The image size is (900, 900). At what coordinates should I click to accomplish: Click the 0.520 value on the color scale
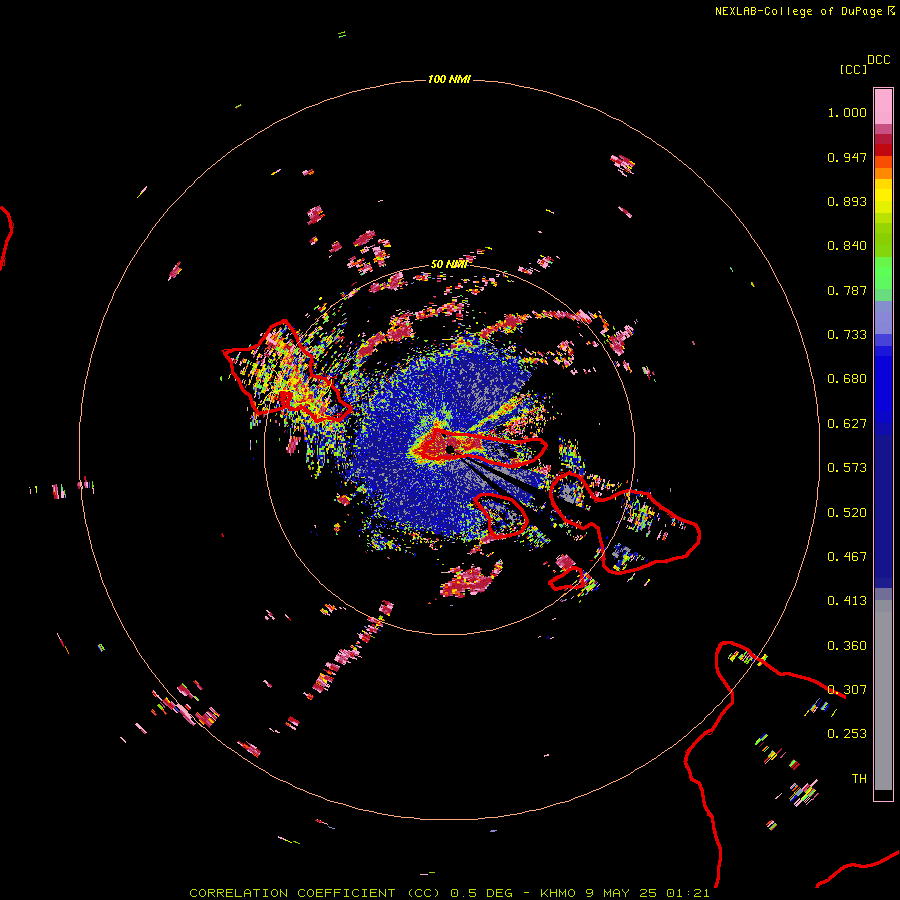847,513
